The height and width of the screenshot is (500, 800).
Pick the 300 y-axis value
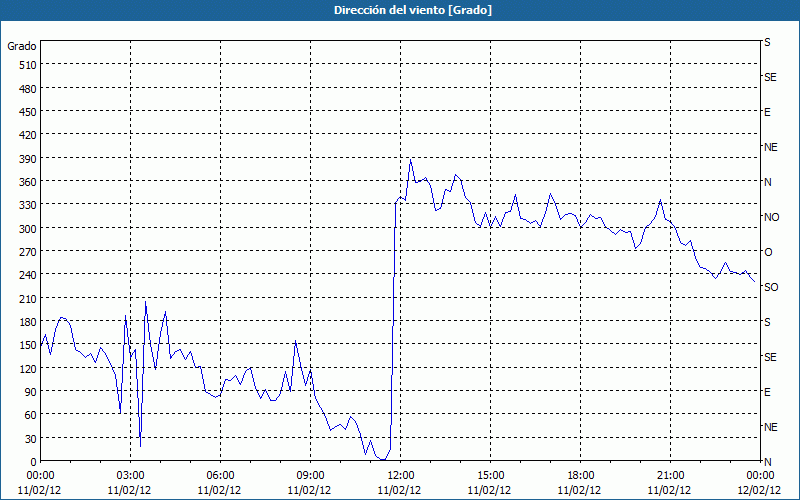pyautogui.click(x=29, y=229)
